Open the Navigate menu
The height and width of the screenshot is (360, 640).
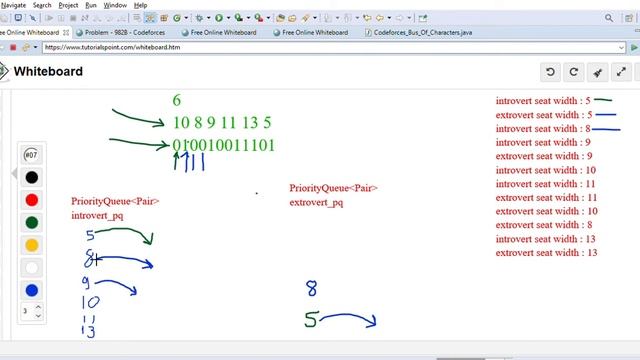[x=13, y=5]
